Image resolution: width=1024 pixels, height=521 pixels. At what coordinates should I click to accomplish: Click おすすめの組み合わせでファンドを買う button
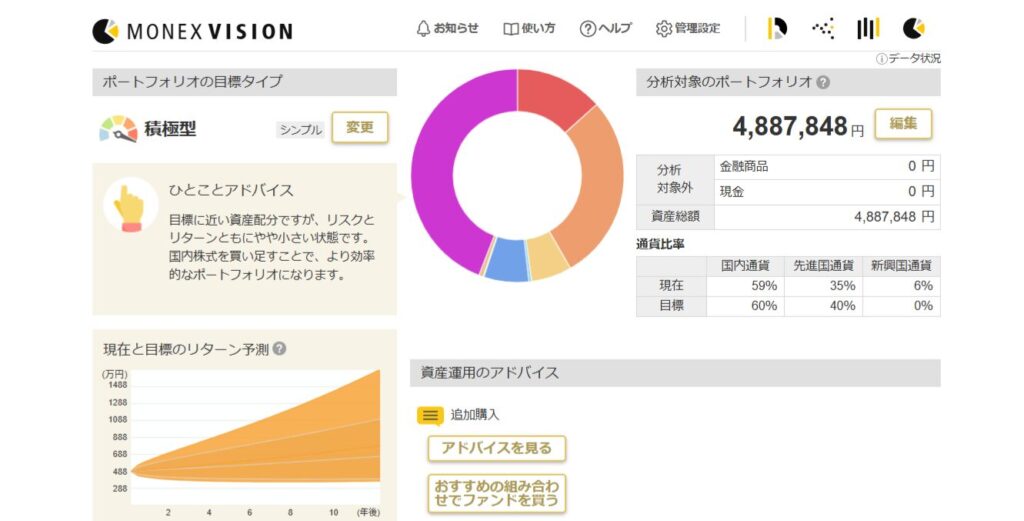(496, 493)
